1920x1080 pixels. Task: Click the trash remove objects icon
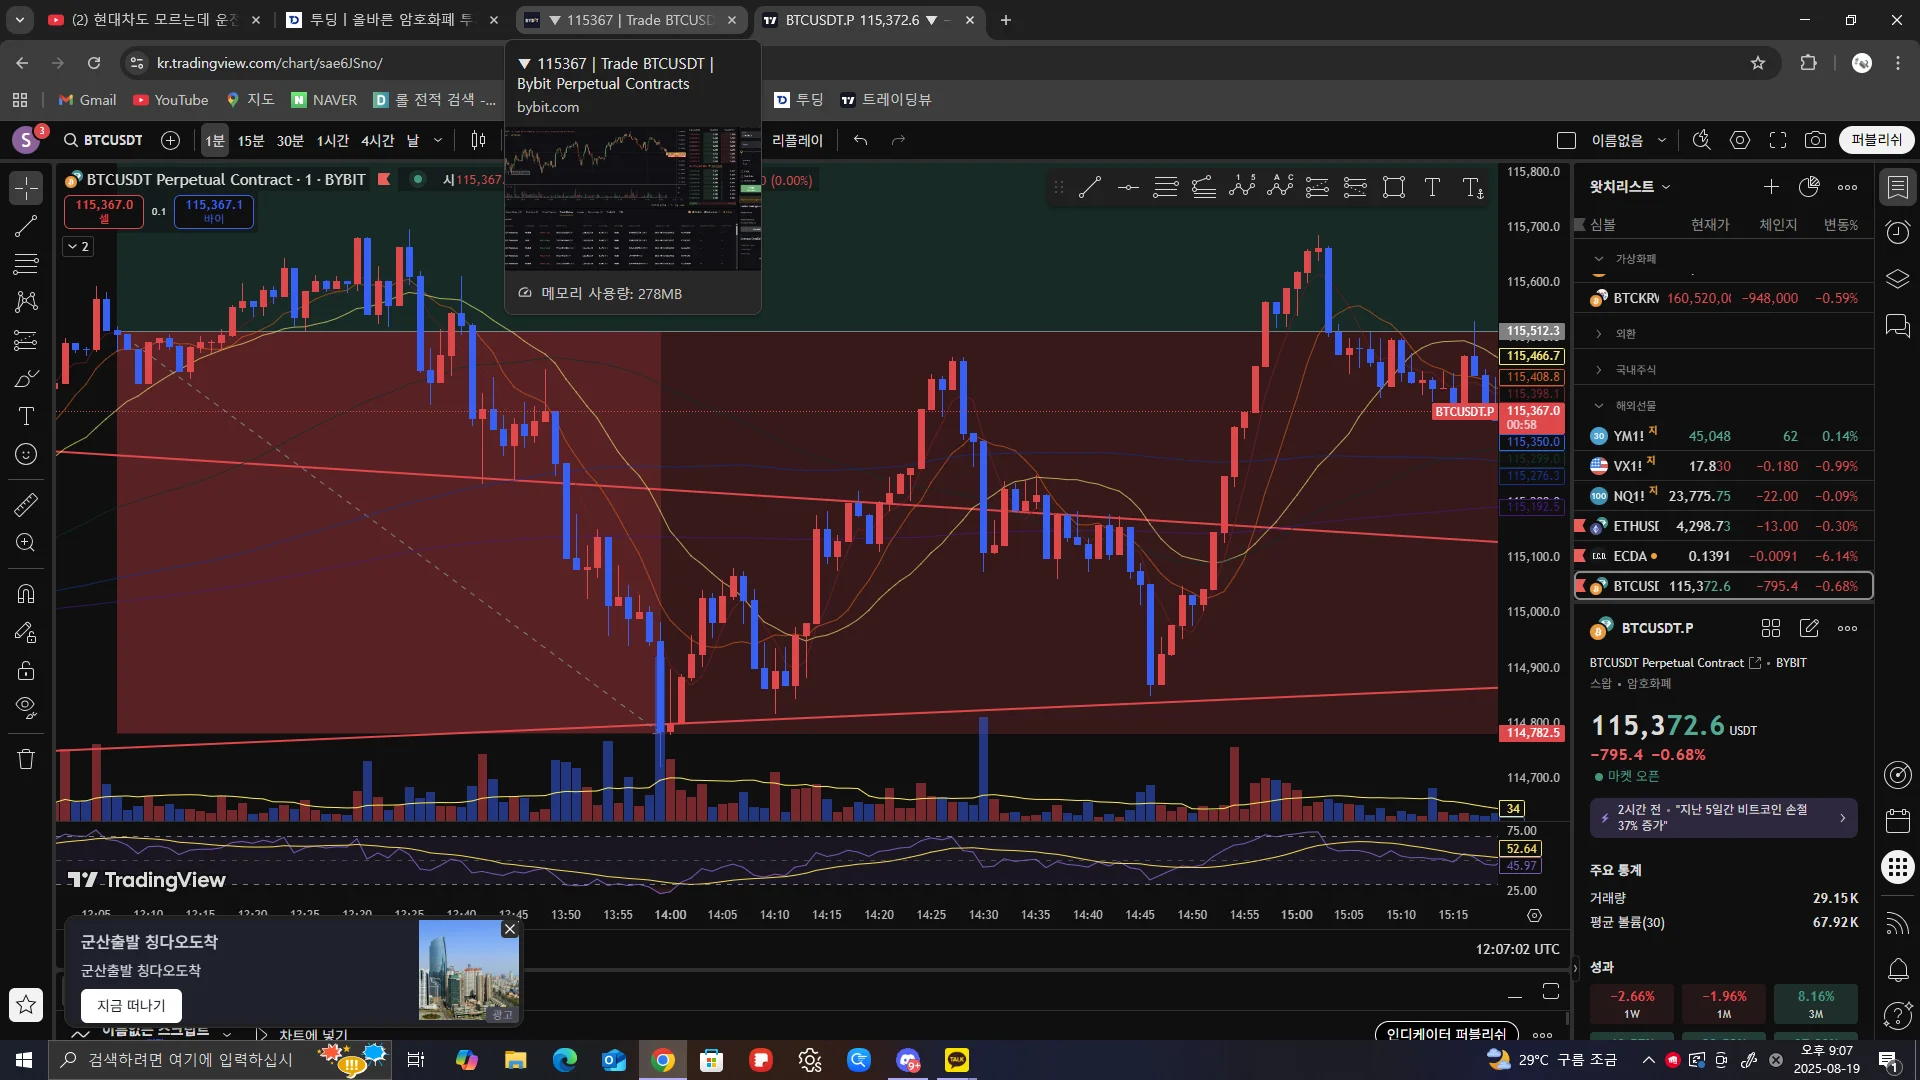(26, 759)
